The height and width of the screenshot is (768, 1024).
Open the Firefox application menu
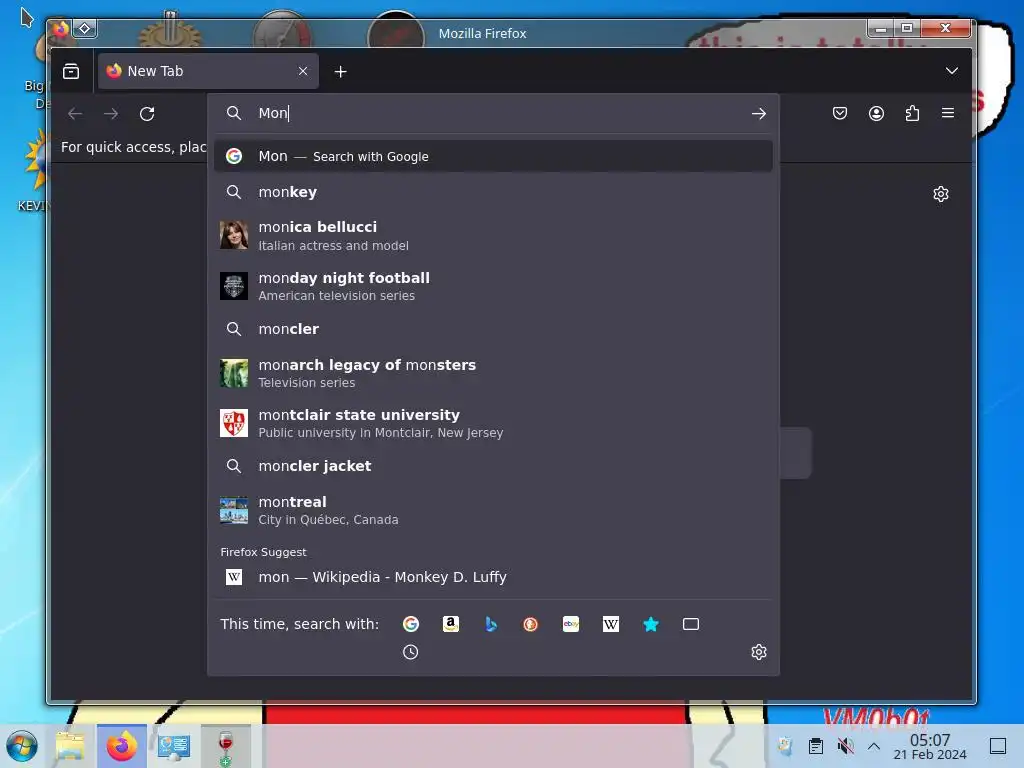[948, 113]
